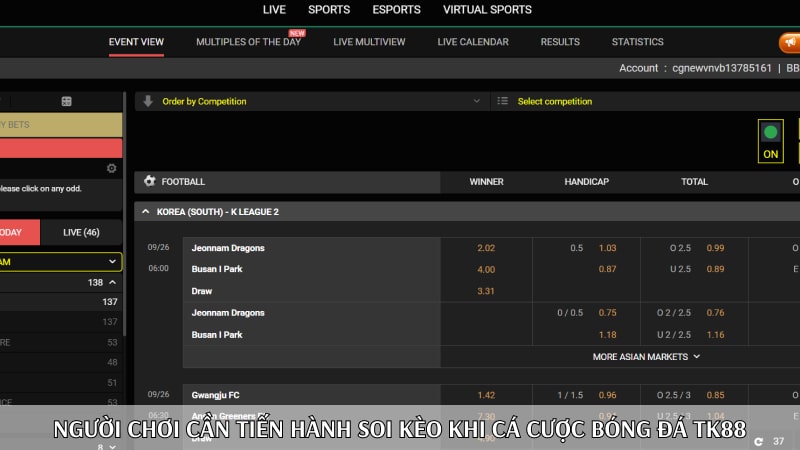Viewport: 800px width, 450px height.
Task: Click the sidebar row showing 53 beside RE
Action: tap(60, 342)
